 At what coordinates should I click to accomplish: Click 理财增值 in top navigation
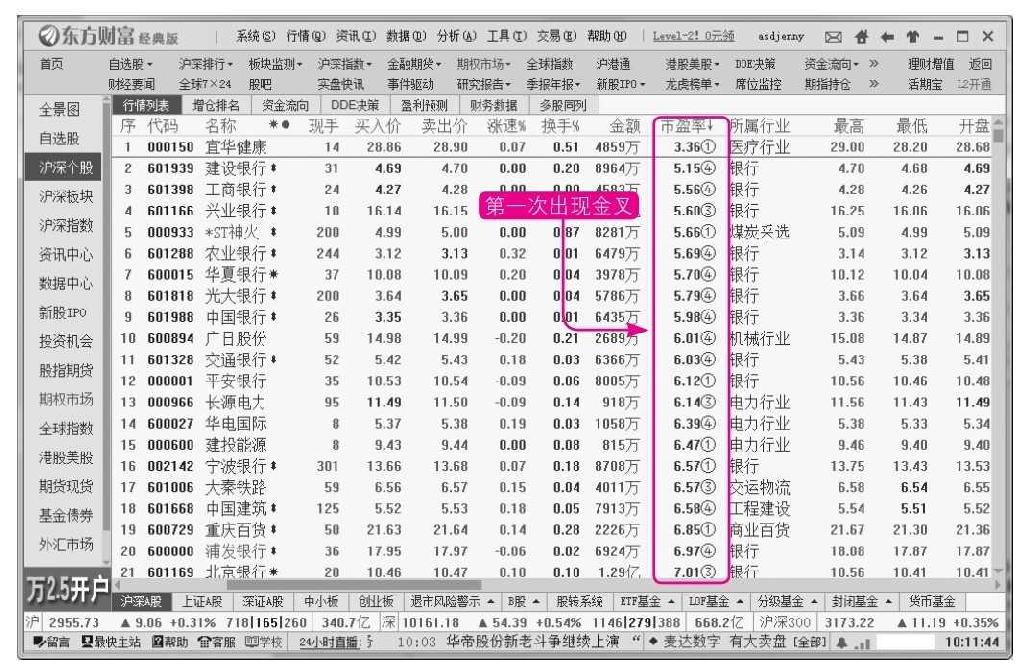coord(930,64)
